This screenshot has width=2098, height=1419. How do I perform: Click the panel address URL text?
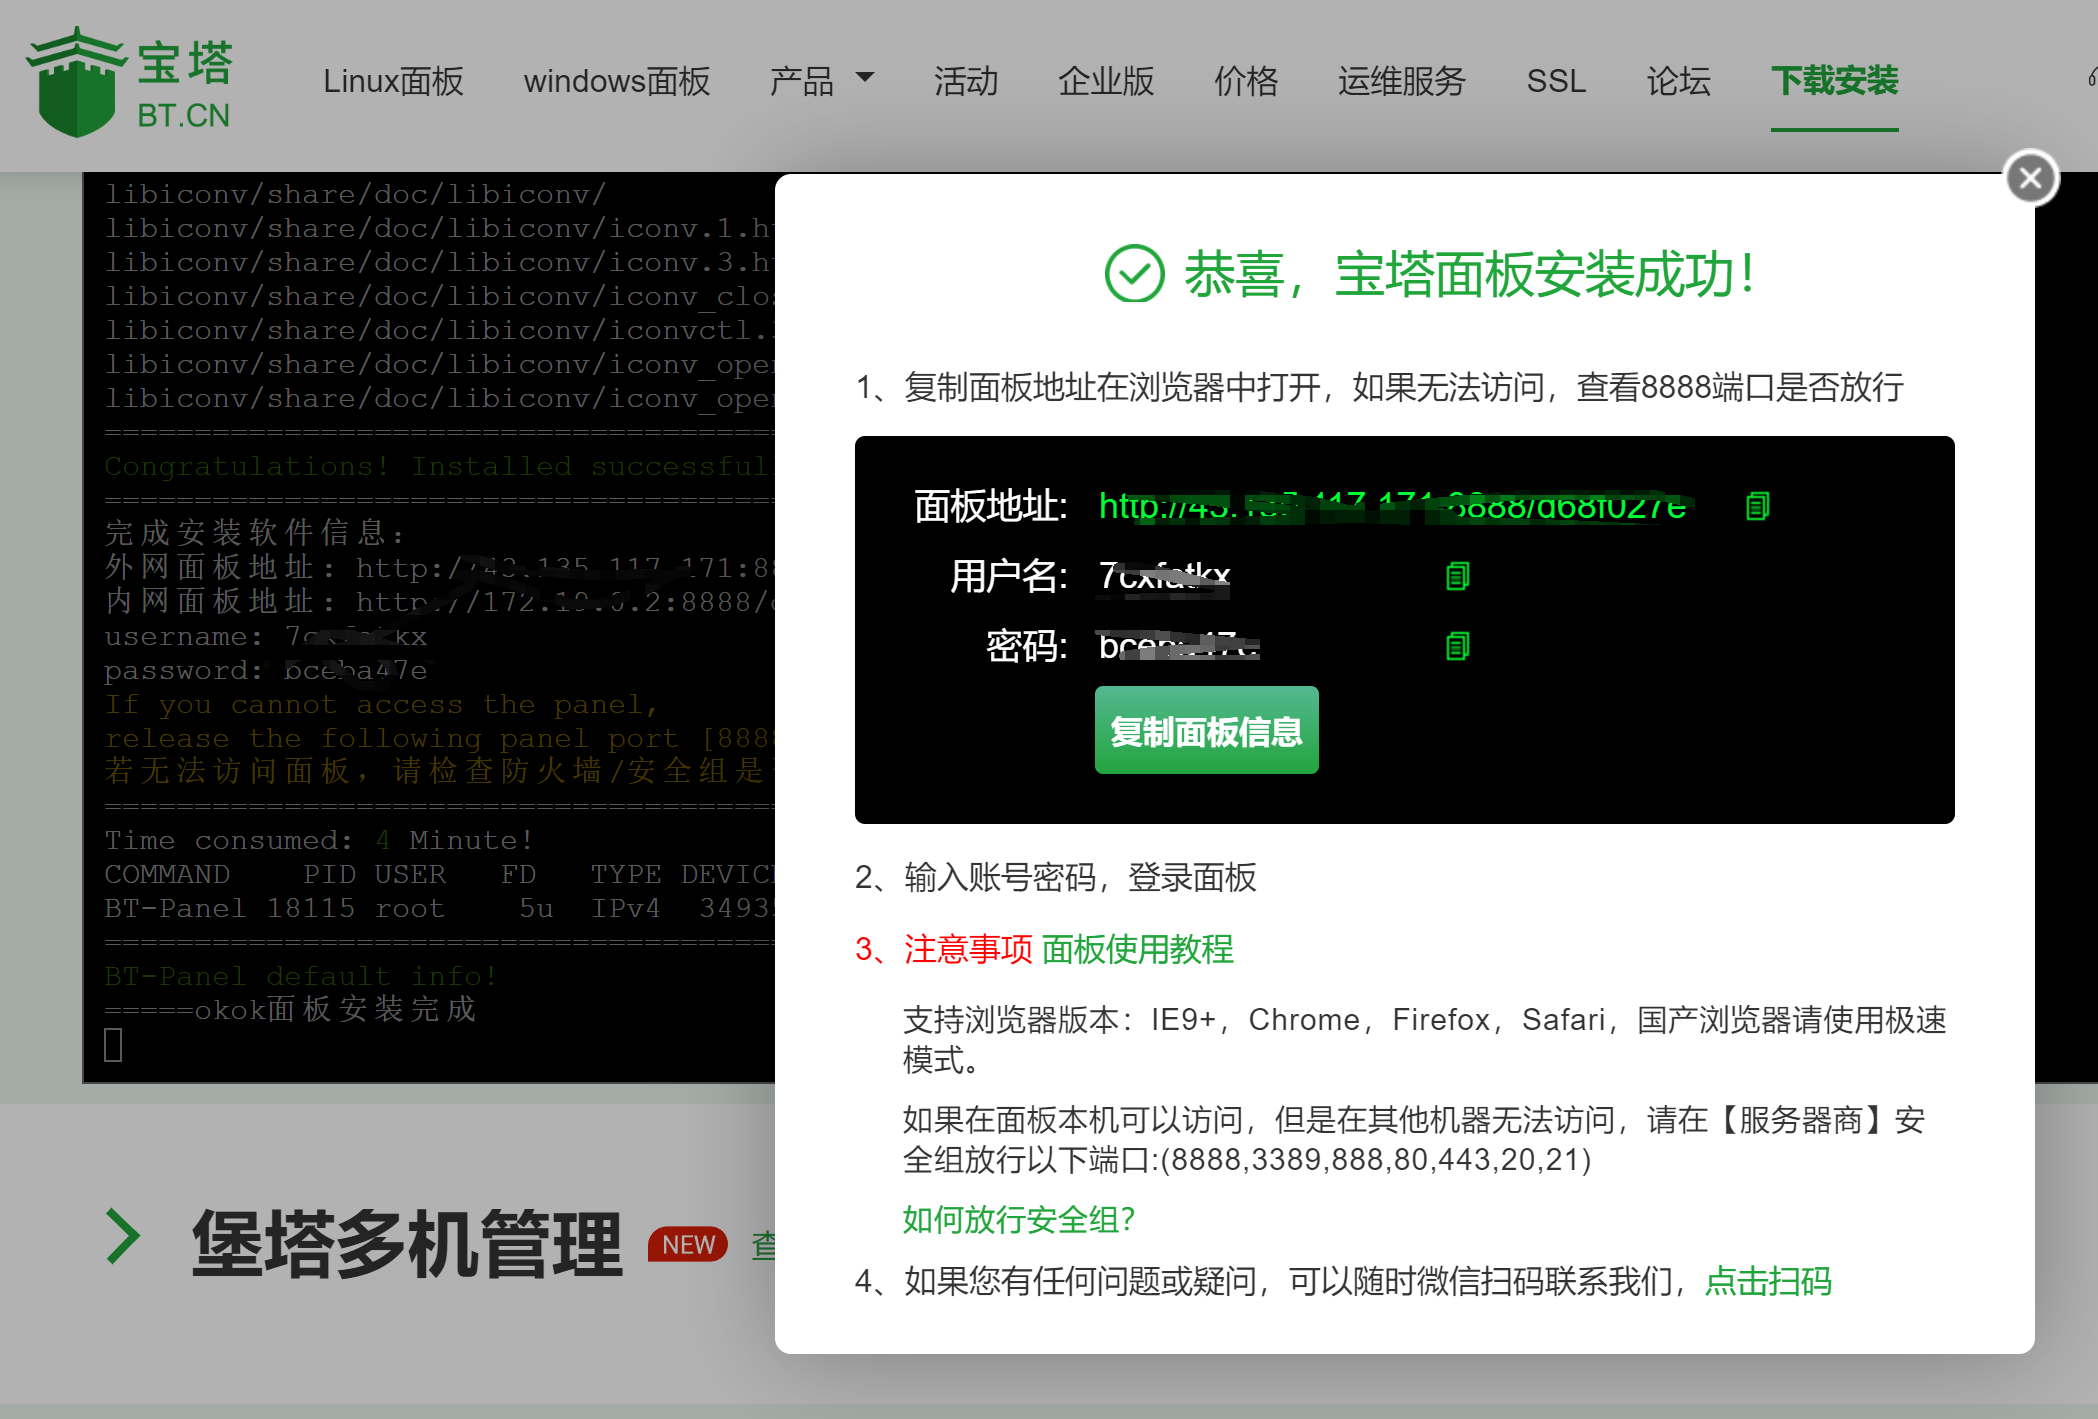tap(1391, 507)
